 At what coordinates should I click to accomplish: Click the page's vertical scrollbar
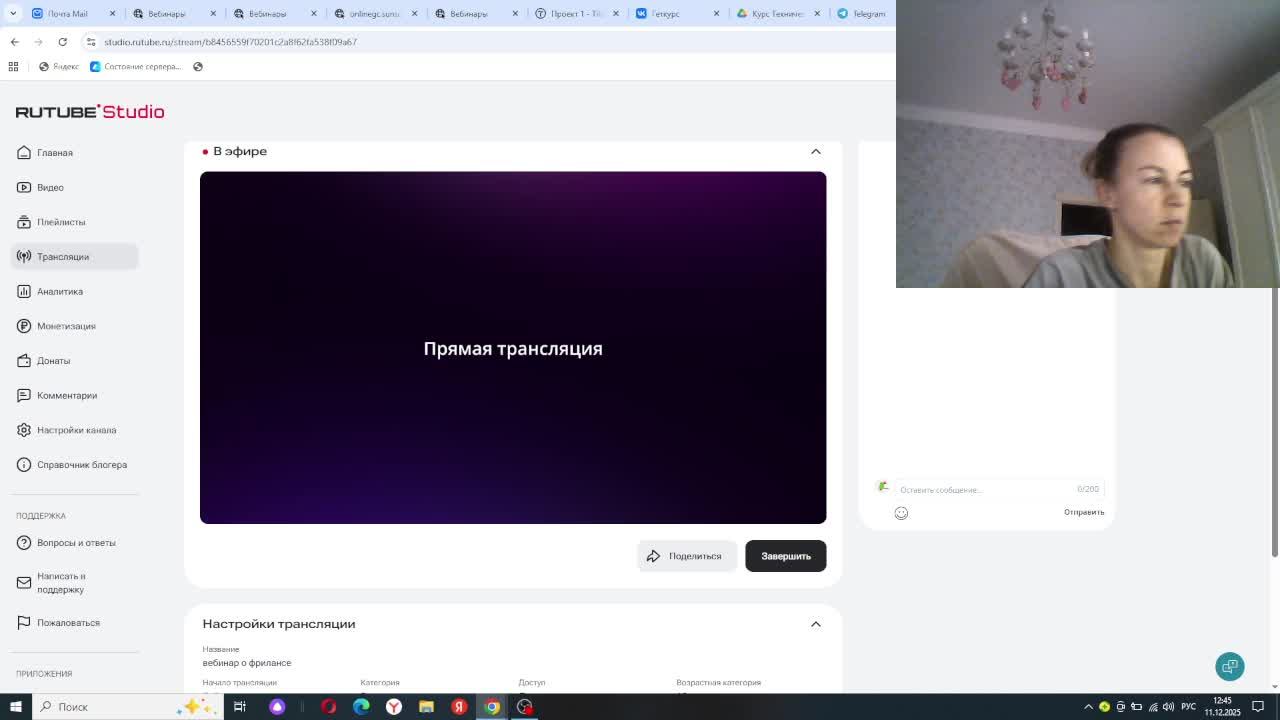point(1274,420)
